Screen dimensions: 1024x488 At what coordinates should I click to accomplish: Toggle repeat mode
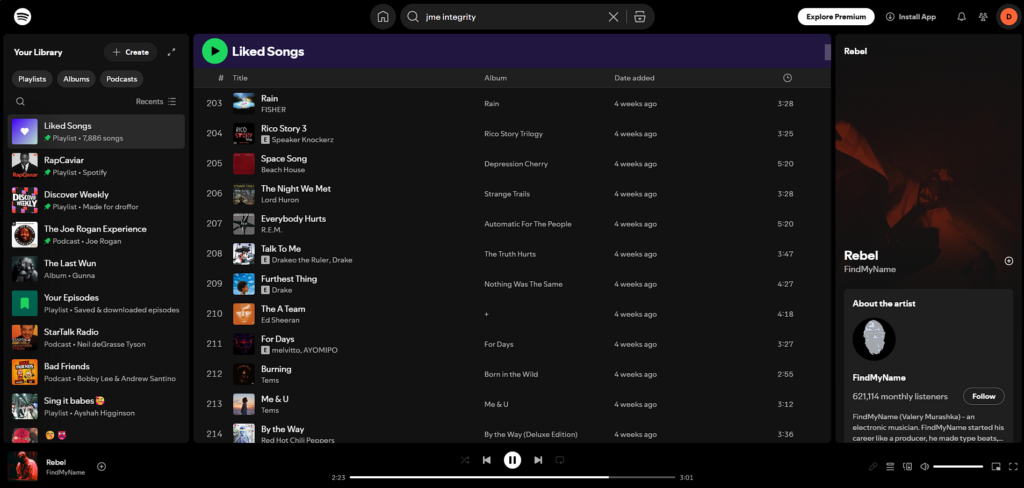[560, 460]
